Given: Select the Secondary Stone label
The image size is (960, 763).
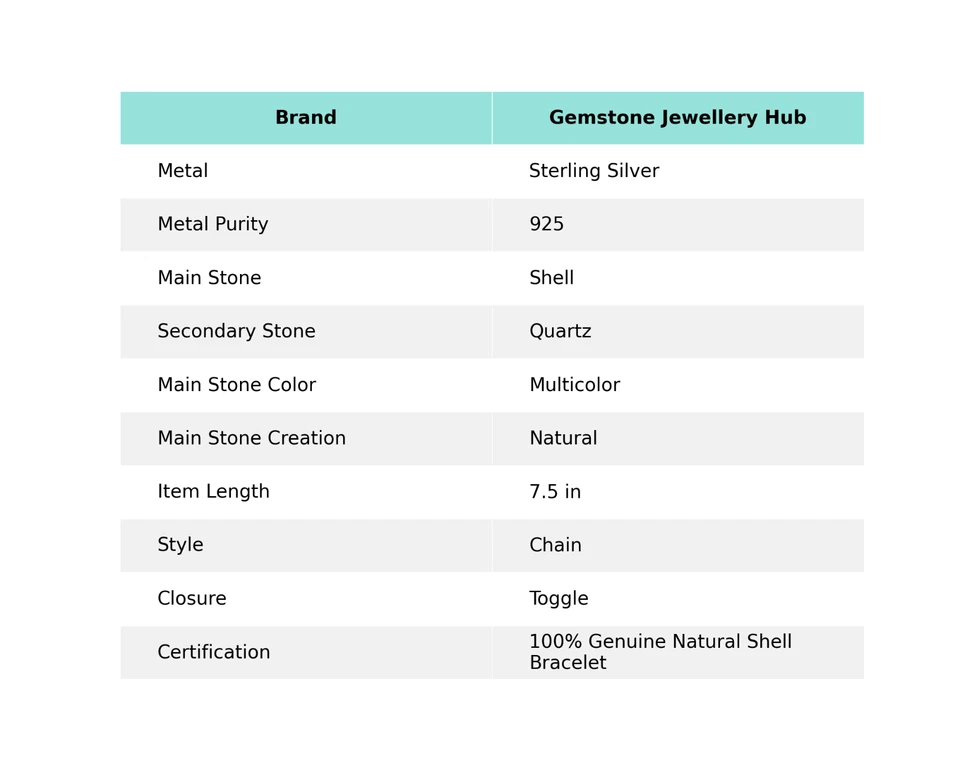Looking at the screenshot, I should pos(236,332).
